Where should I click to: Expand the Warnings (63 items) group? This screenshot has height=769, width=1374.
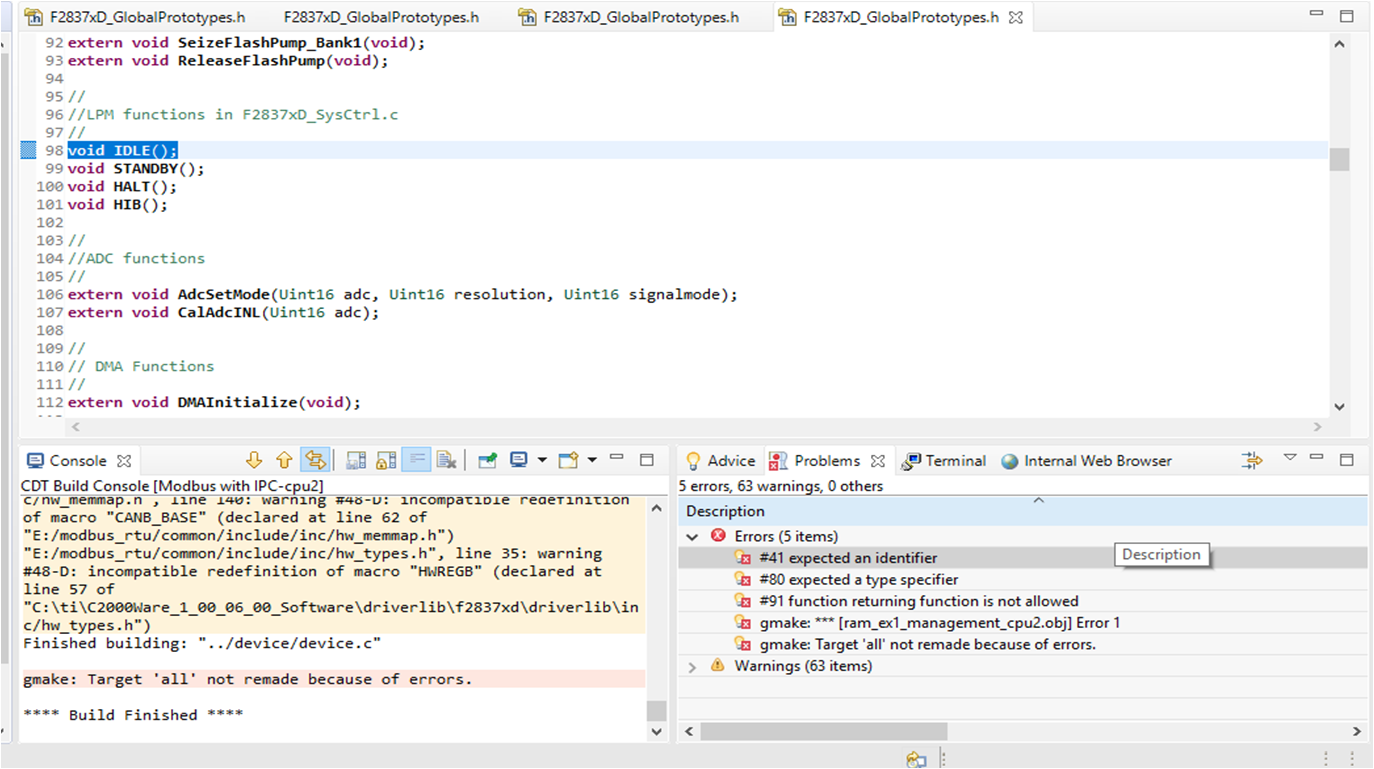(x=692, y=665)
